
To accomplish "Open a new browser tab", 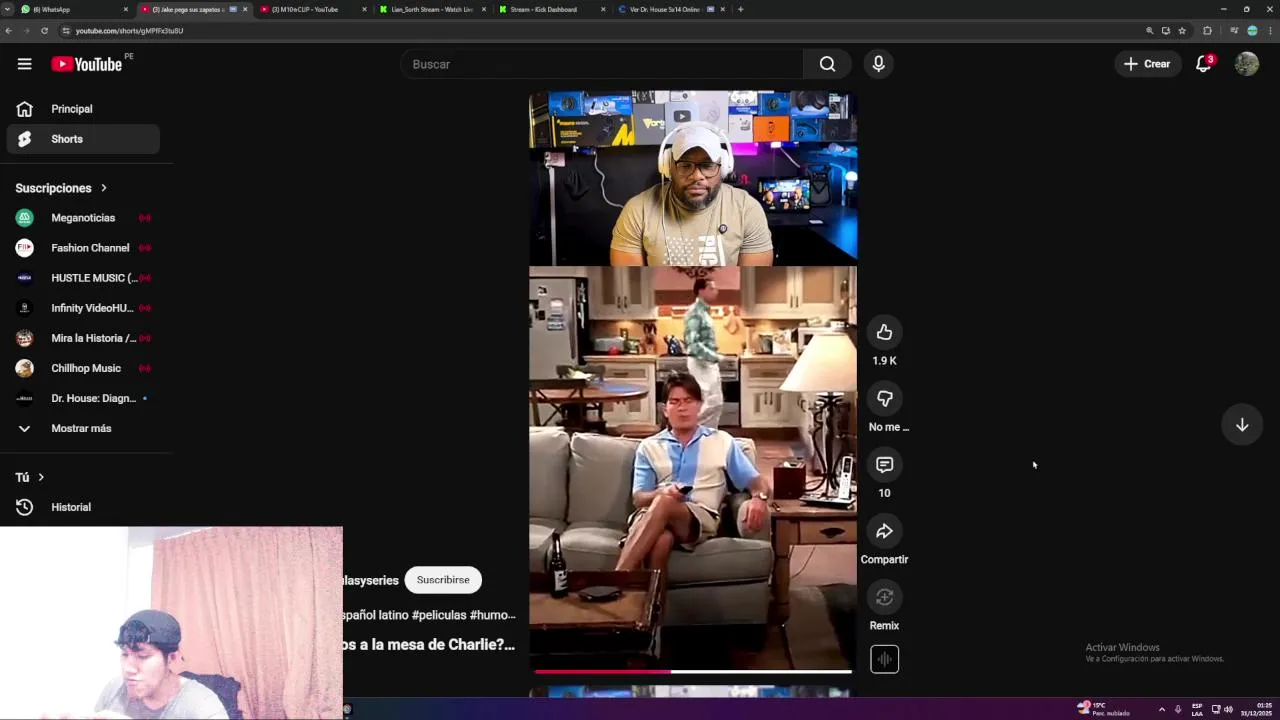I will [740, 9].
